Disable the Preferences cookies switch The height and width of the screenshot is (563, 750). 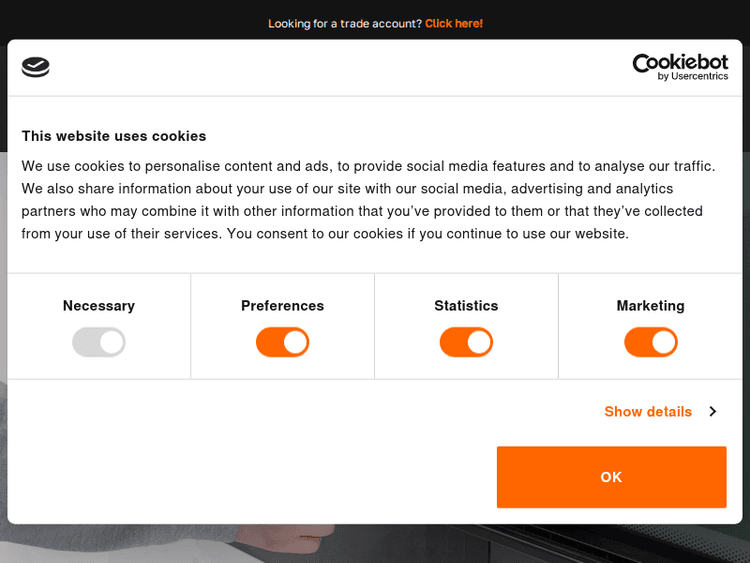tap(283, 343)
